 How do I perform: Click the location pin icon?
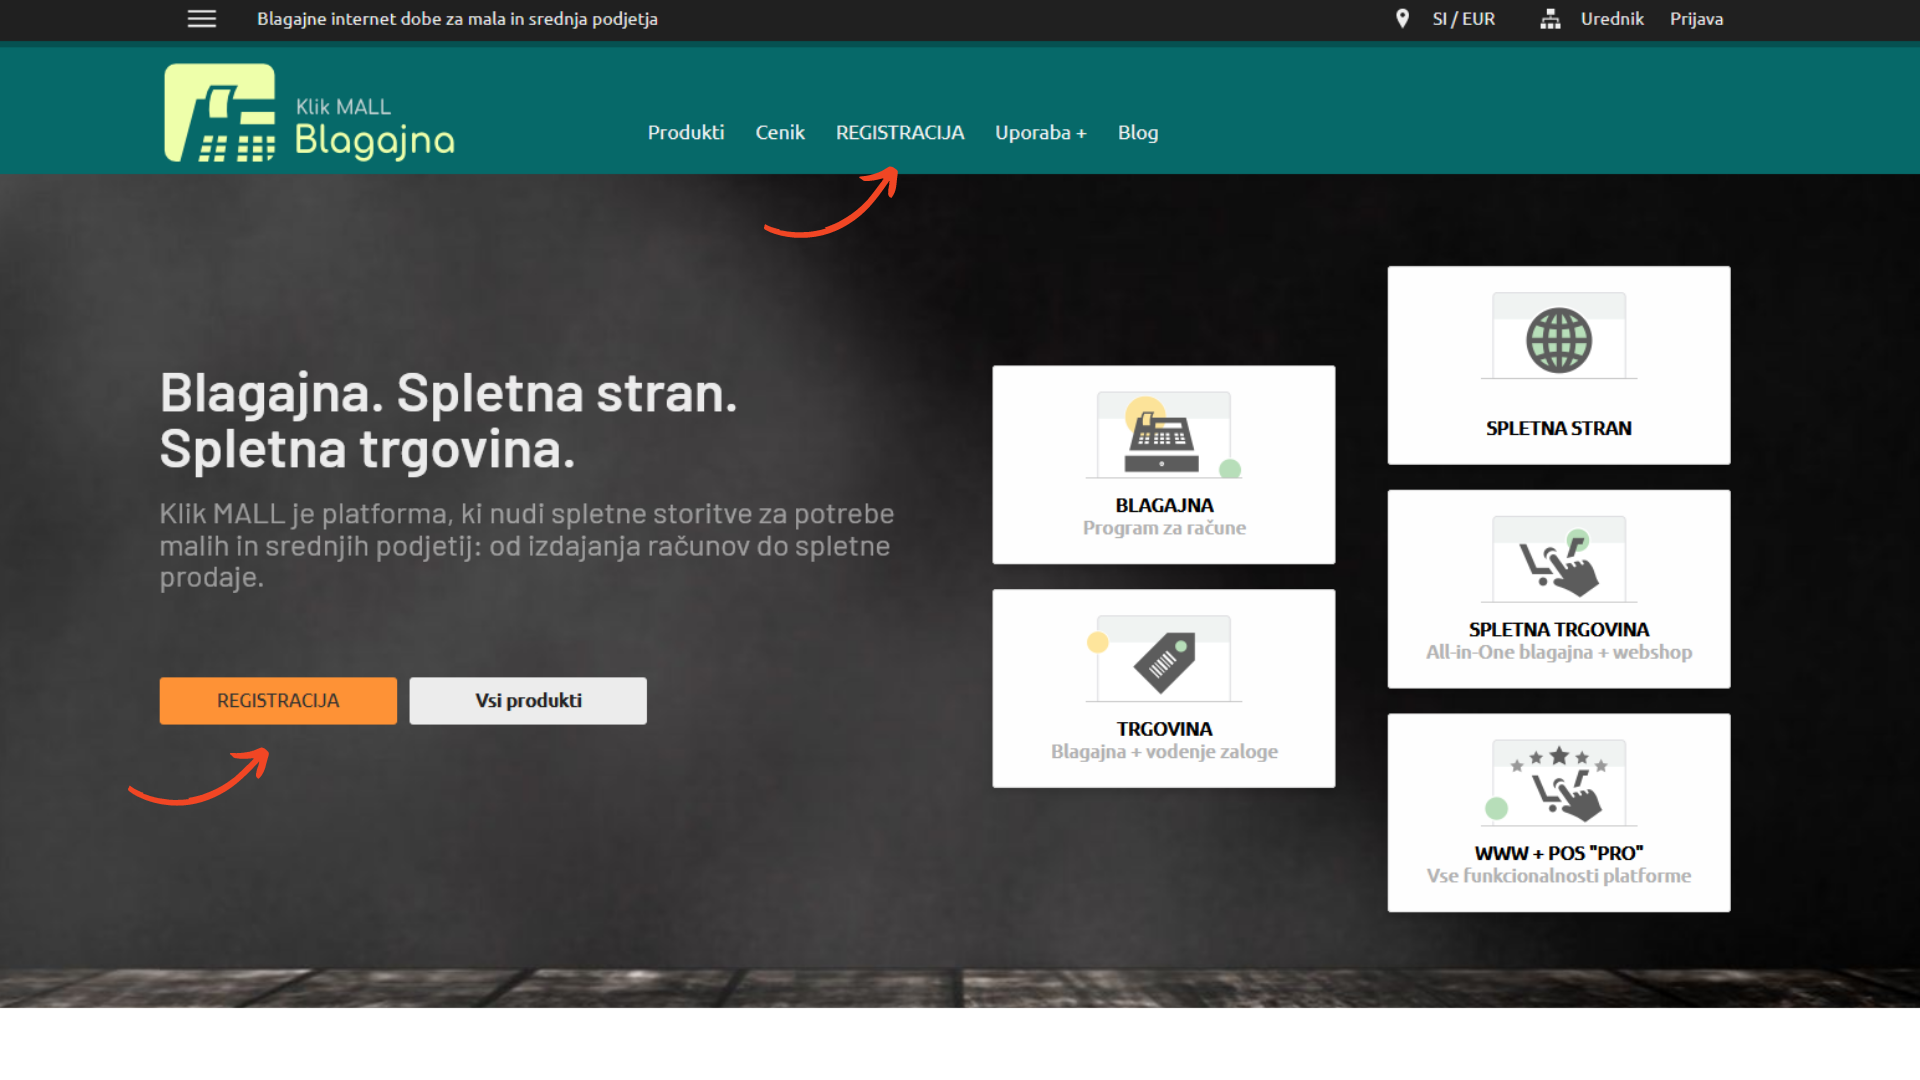pyautogui.click(x=1402, y=19)
